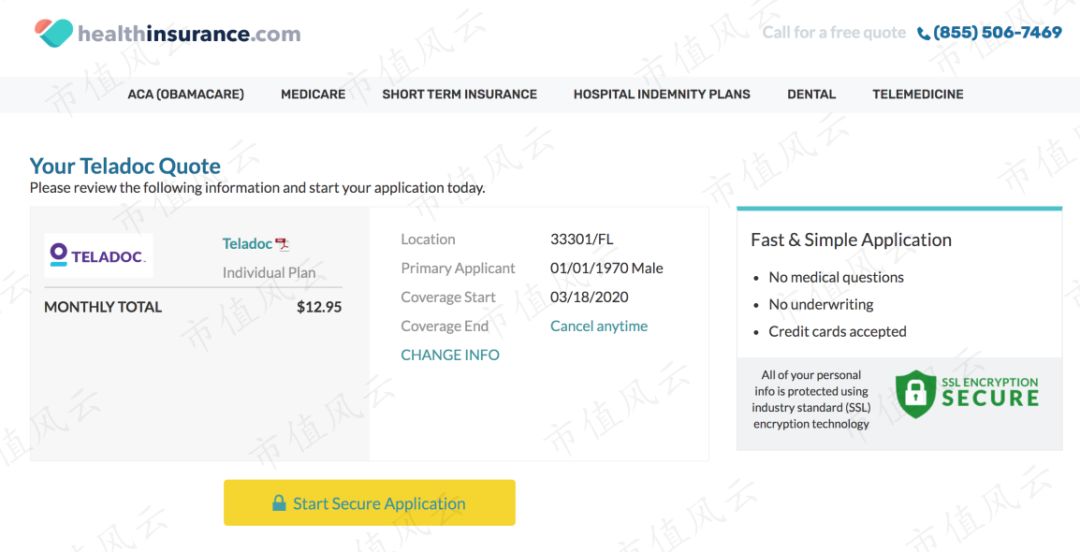The height and width of the screenshot is (552, 1080).
Task: Click the healthinsurance.com logo icon
Action: pos(54,32)
